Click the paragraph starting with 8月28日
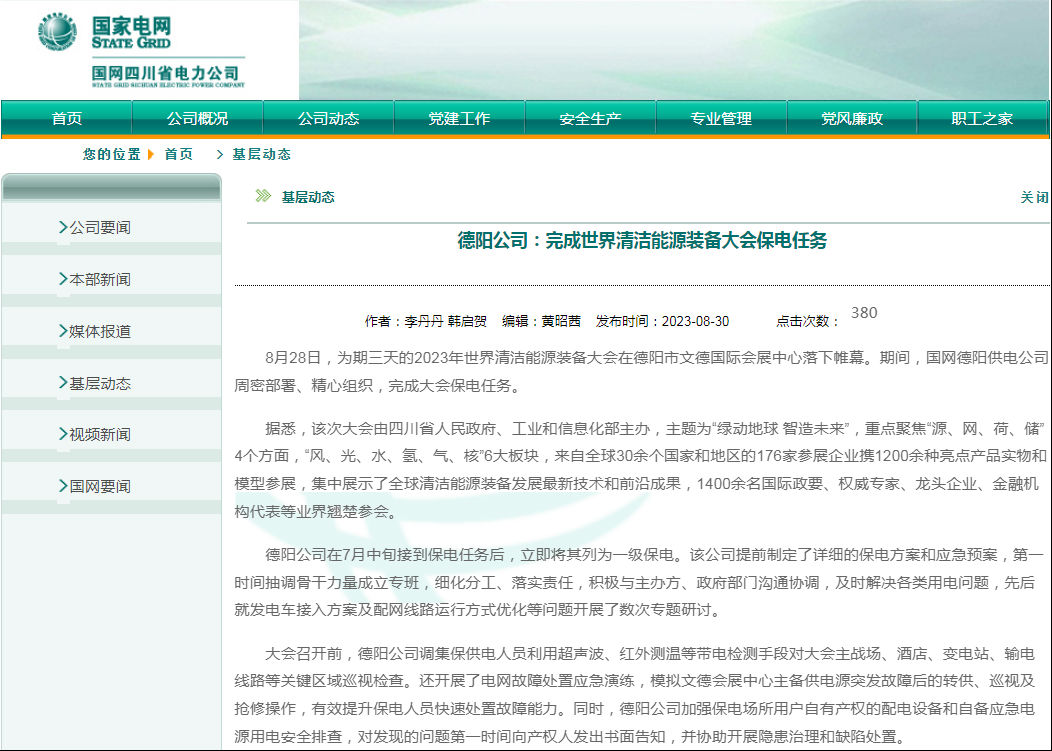The height and width of the screenshot is (751, 1052). click(x=641, y=372)
